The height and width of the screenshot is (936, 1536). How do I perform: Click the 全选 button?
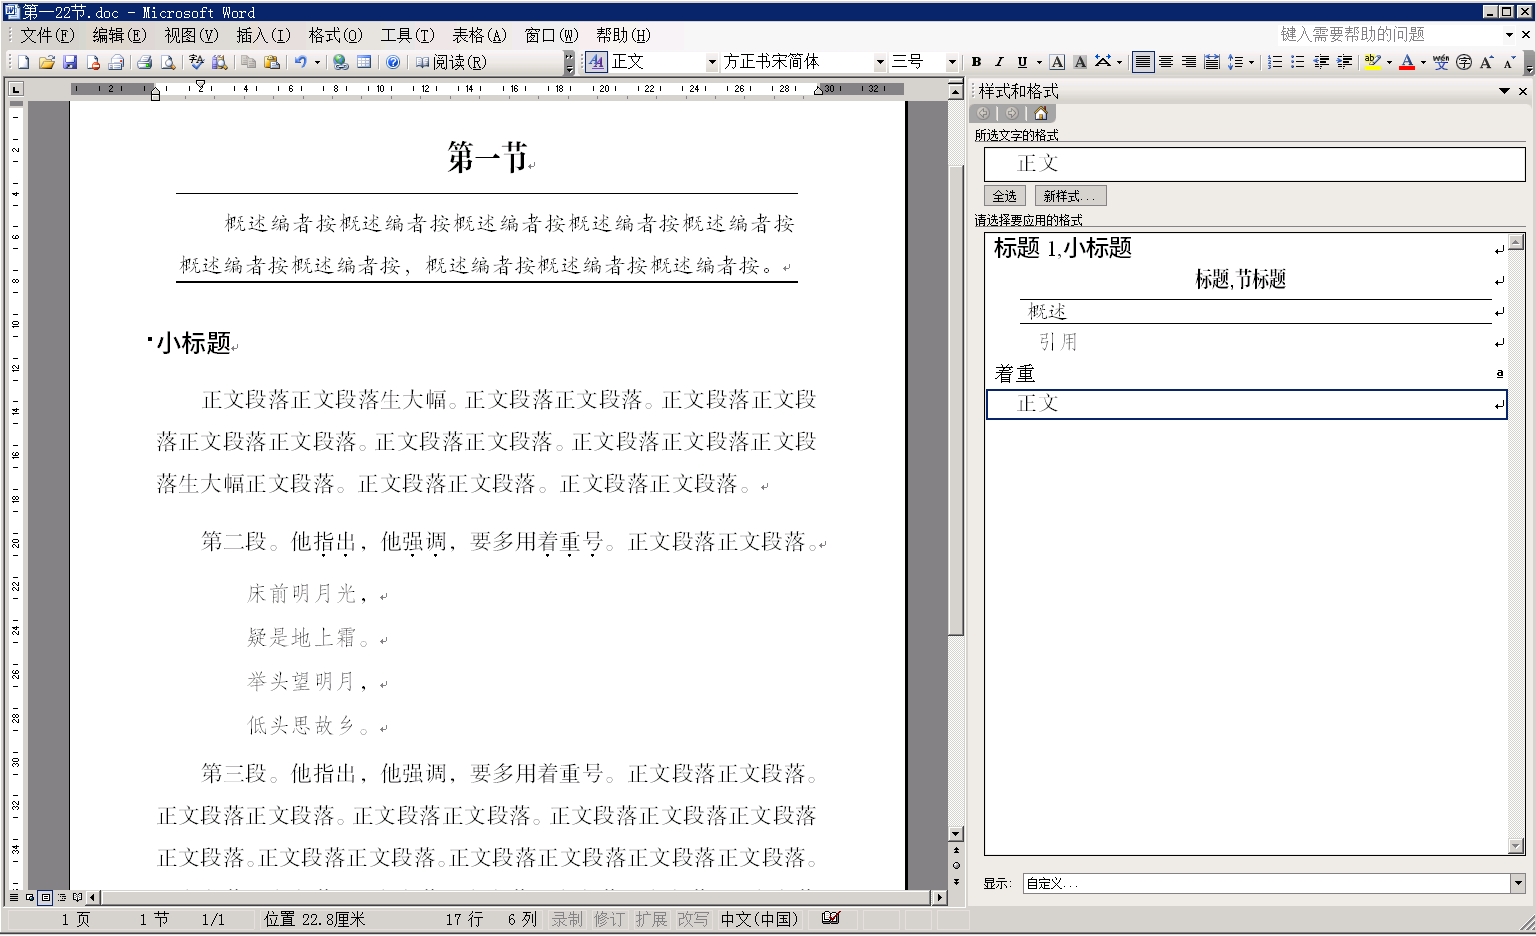pos(1004,196)
